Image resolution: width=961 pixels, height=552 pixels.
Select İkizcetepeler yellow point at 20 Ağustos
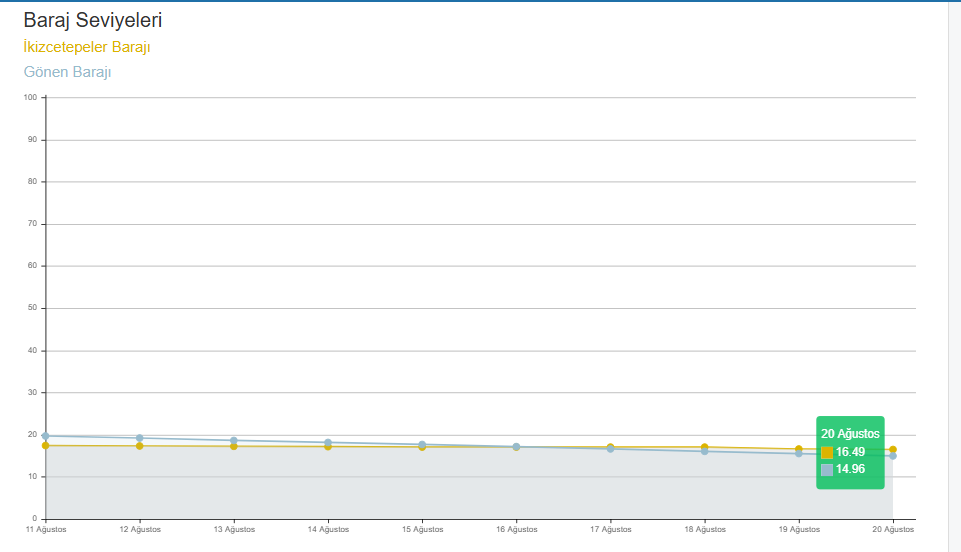893,450
